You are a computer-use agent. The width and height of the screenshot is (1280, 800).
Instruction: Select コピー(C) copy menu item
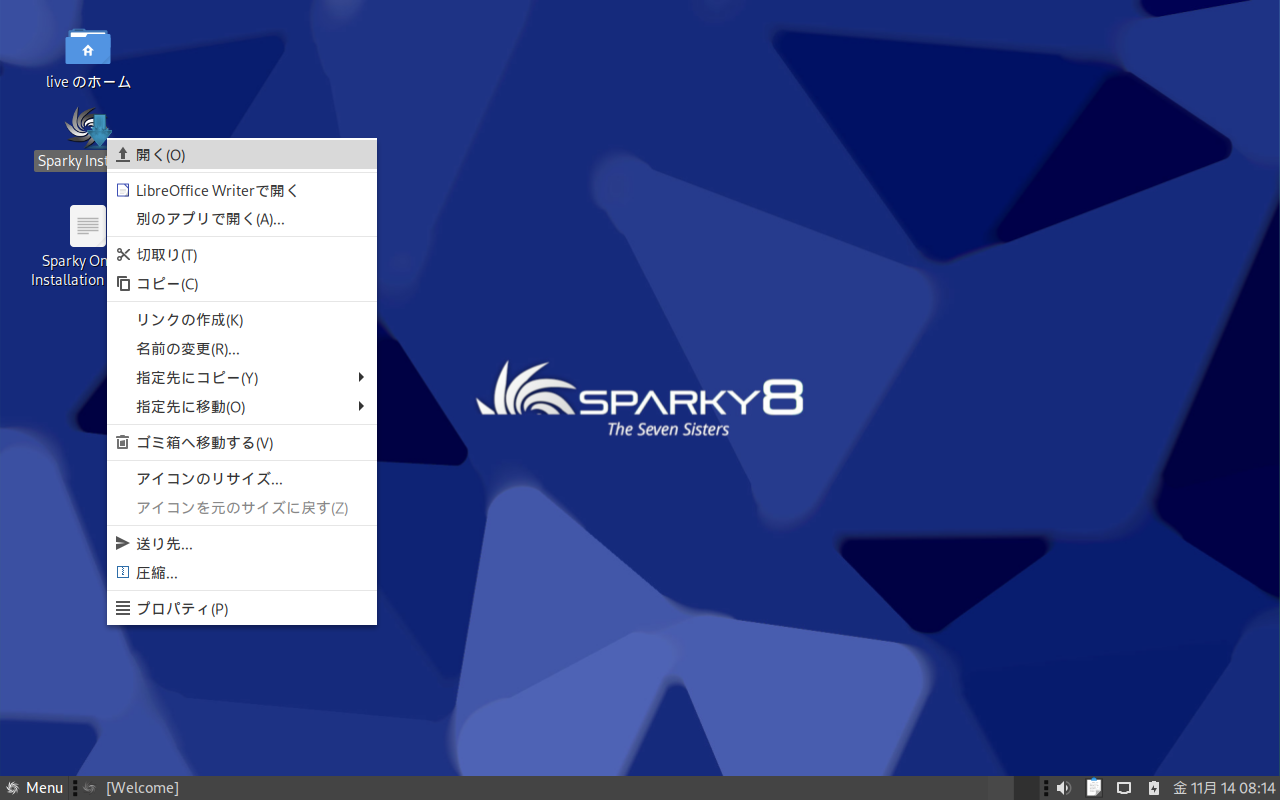click(x=242, y=284)
